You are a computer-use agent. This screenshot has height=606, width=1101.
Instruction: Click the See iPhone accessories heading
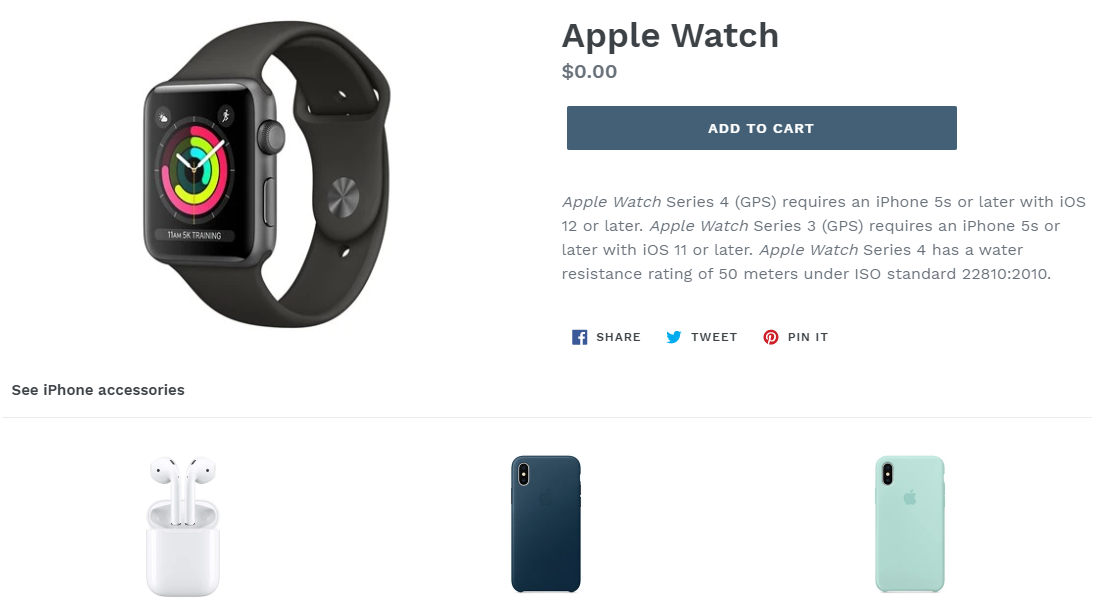(98, 390)
